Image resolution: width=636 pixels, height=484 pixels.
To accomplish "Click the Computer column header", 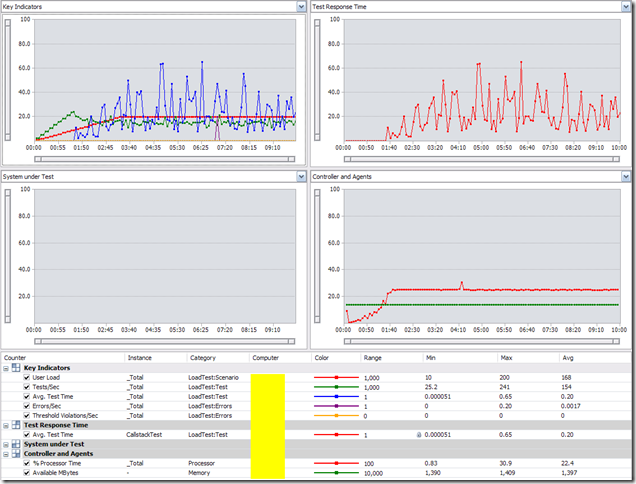I will [266, 358].
